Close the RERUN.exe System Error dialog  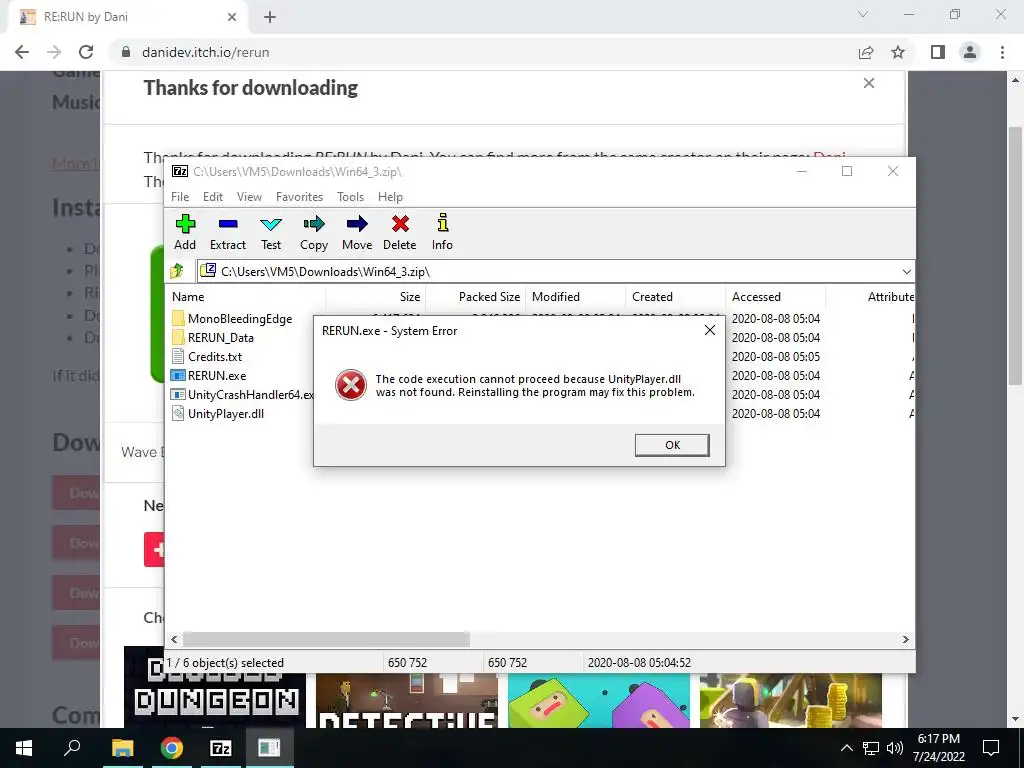(x=710, y=330)
